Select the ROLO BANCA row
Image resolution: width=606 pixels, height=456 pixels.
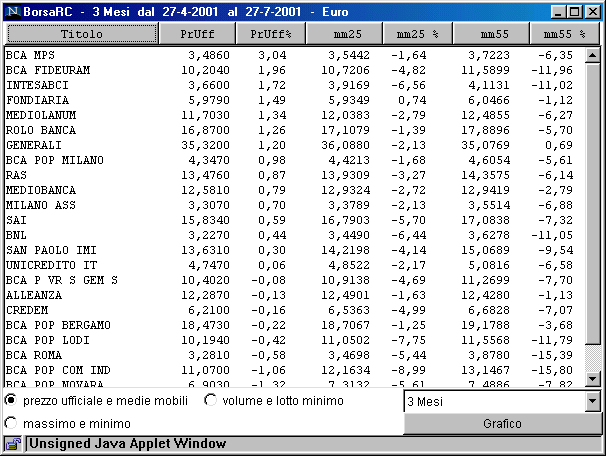coord(294,130)
